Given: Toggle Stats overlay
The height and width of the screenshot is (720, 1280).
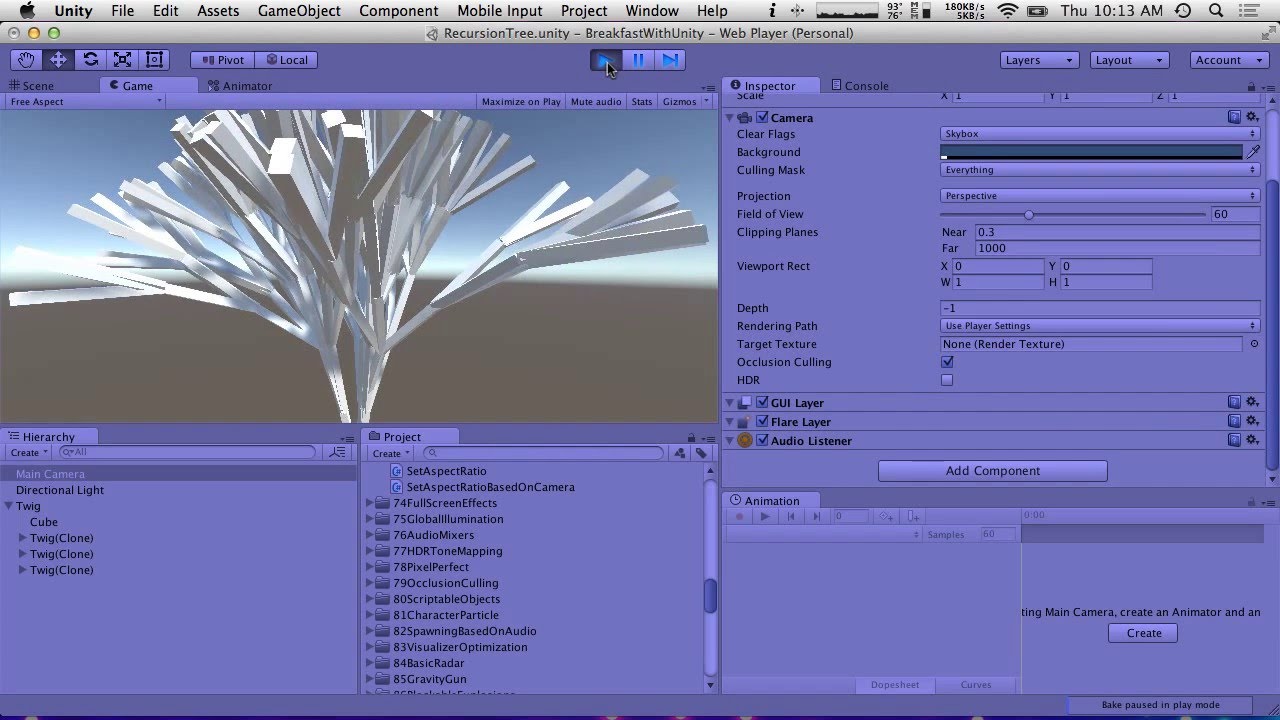Looking at the screenshot, I should pyautogui.click(x=642, y=102).
